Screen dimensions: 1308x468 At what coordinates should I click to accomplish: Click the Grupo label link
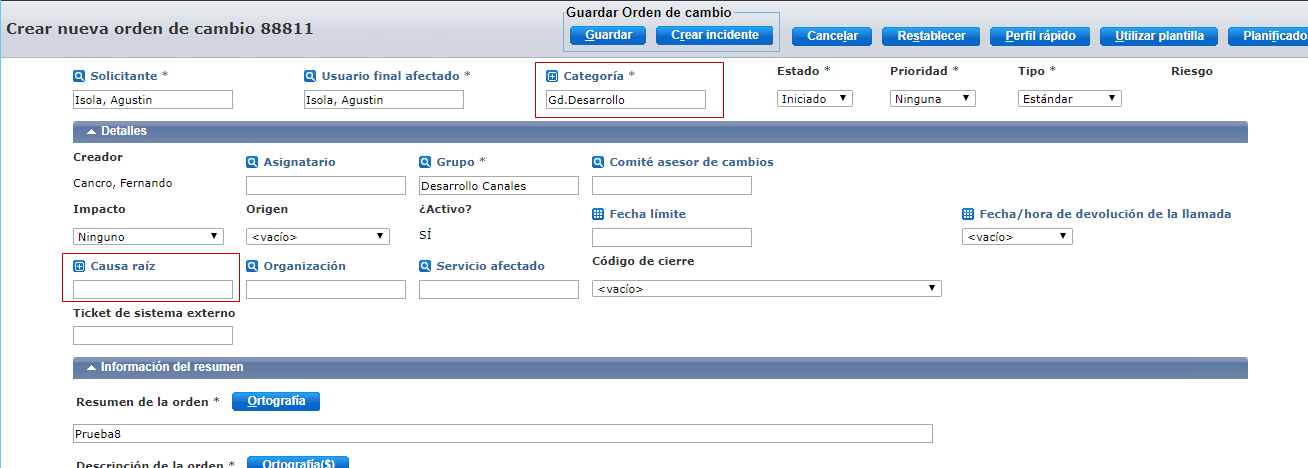point(455,162)
